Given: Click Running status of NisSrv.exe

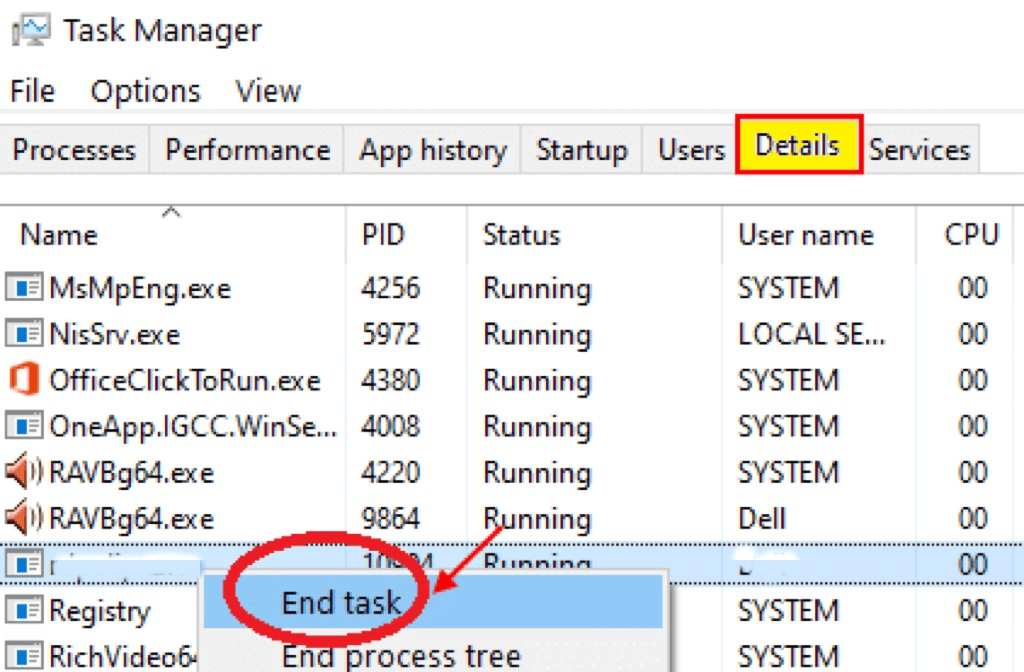Looking at the screenshot, I should coord(537,335).
